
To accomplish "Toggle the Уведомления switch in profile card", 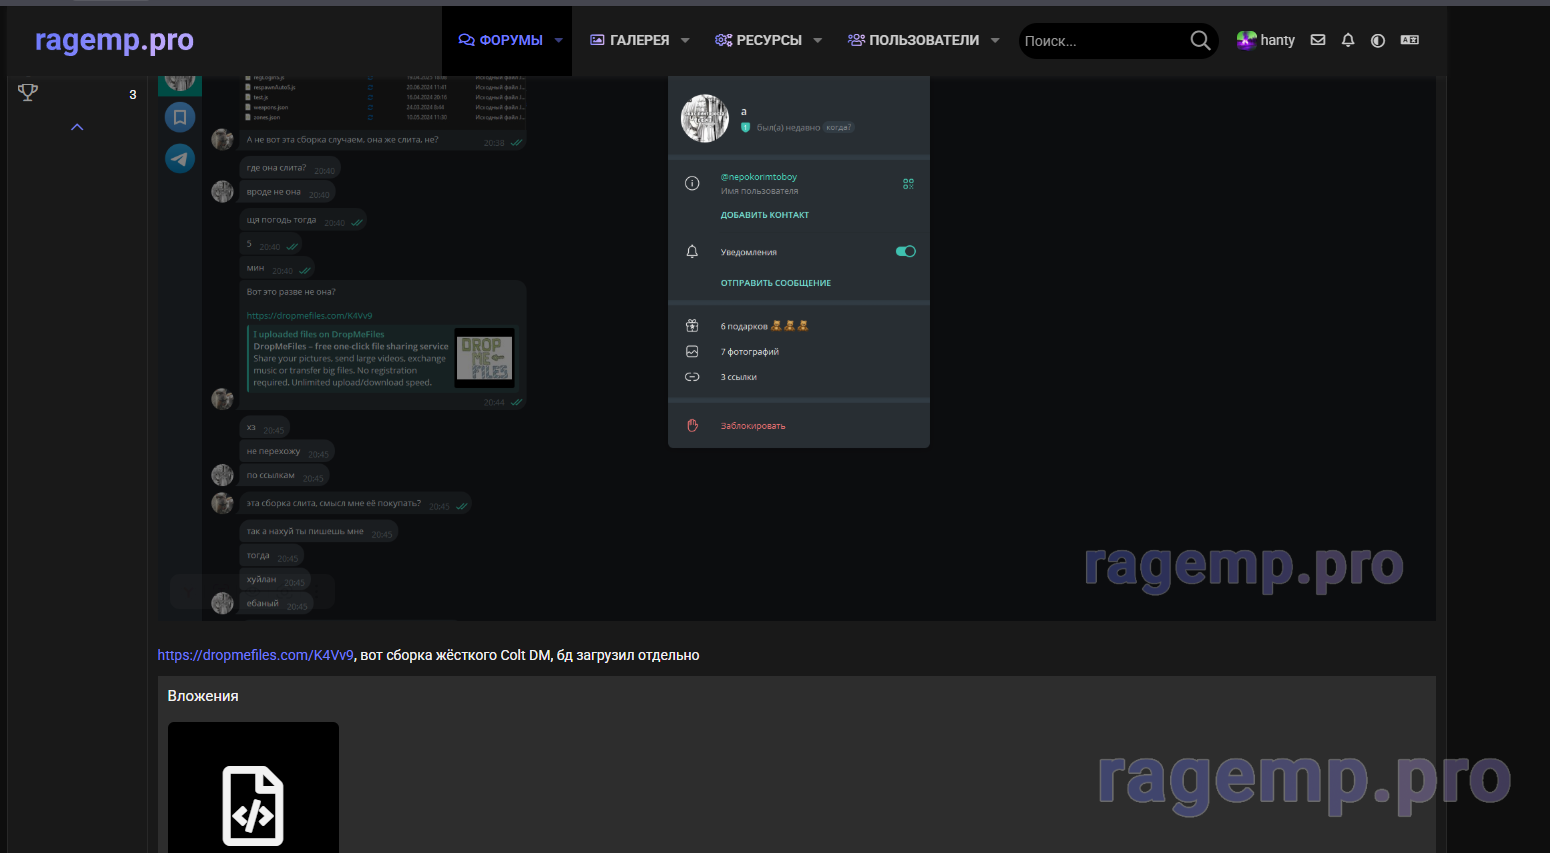I will (x=905, y=252).
